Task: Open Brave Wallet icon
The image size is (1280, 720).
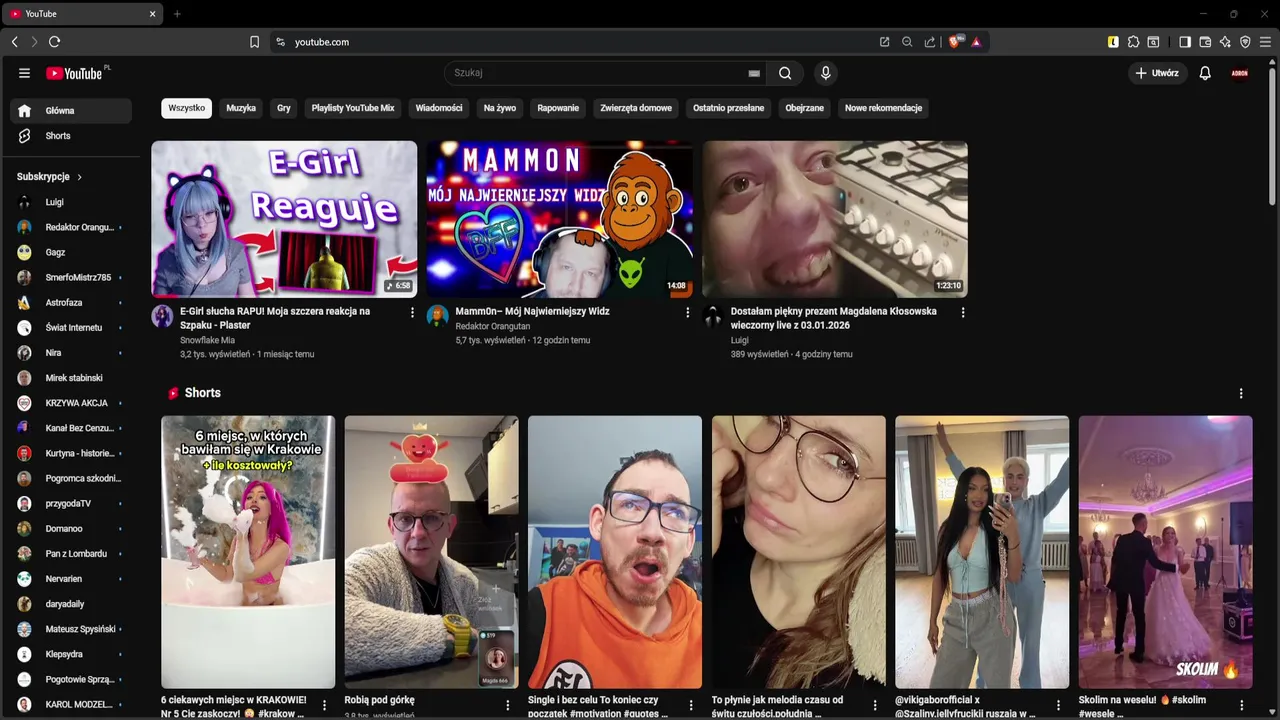Action: tap(1205, 42)
